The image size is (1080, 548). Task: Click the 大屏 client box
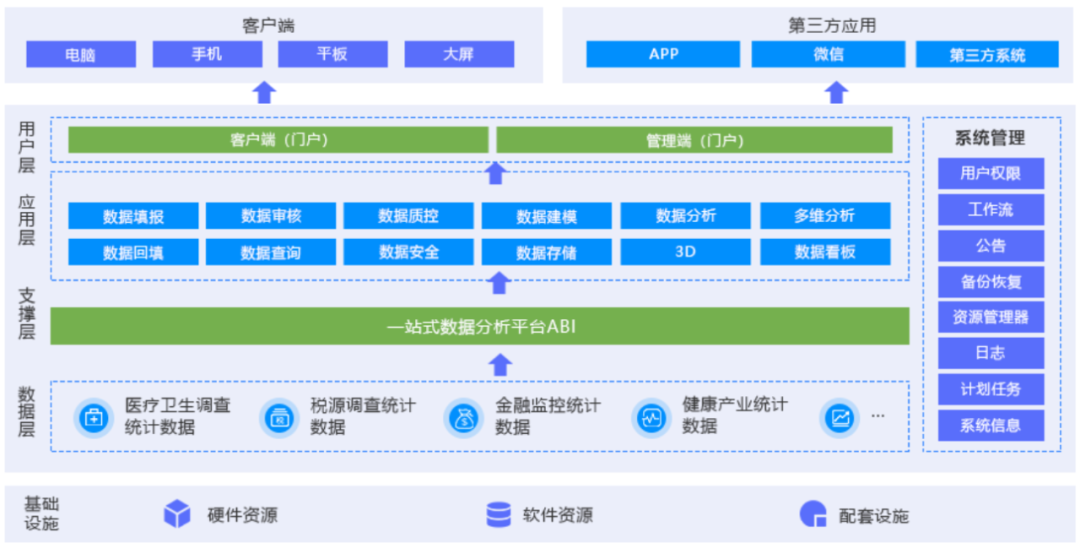pos(458,54)
